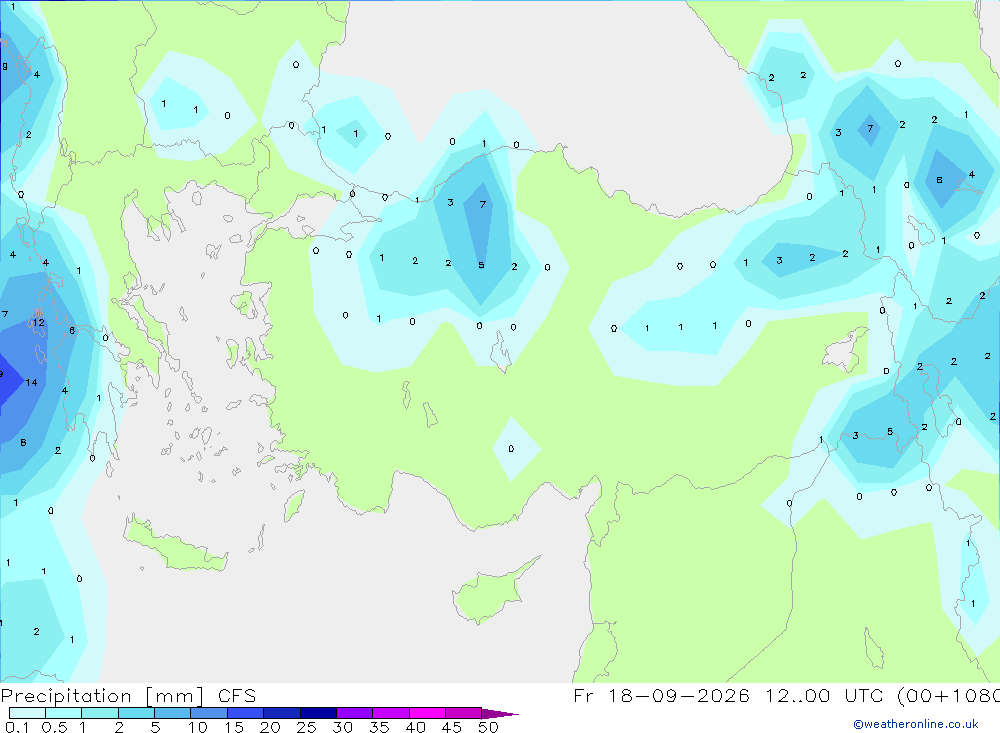Select the 0.5–1 mm legend color swatch

pyautogui.click(x=64, y=713)
